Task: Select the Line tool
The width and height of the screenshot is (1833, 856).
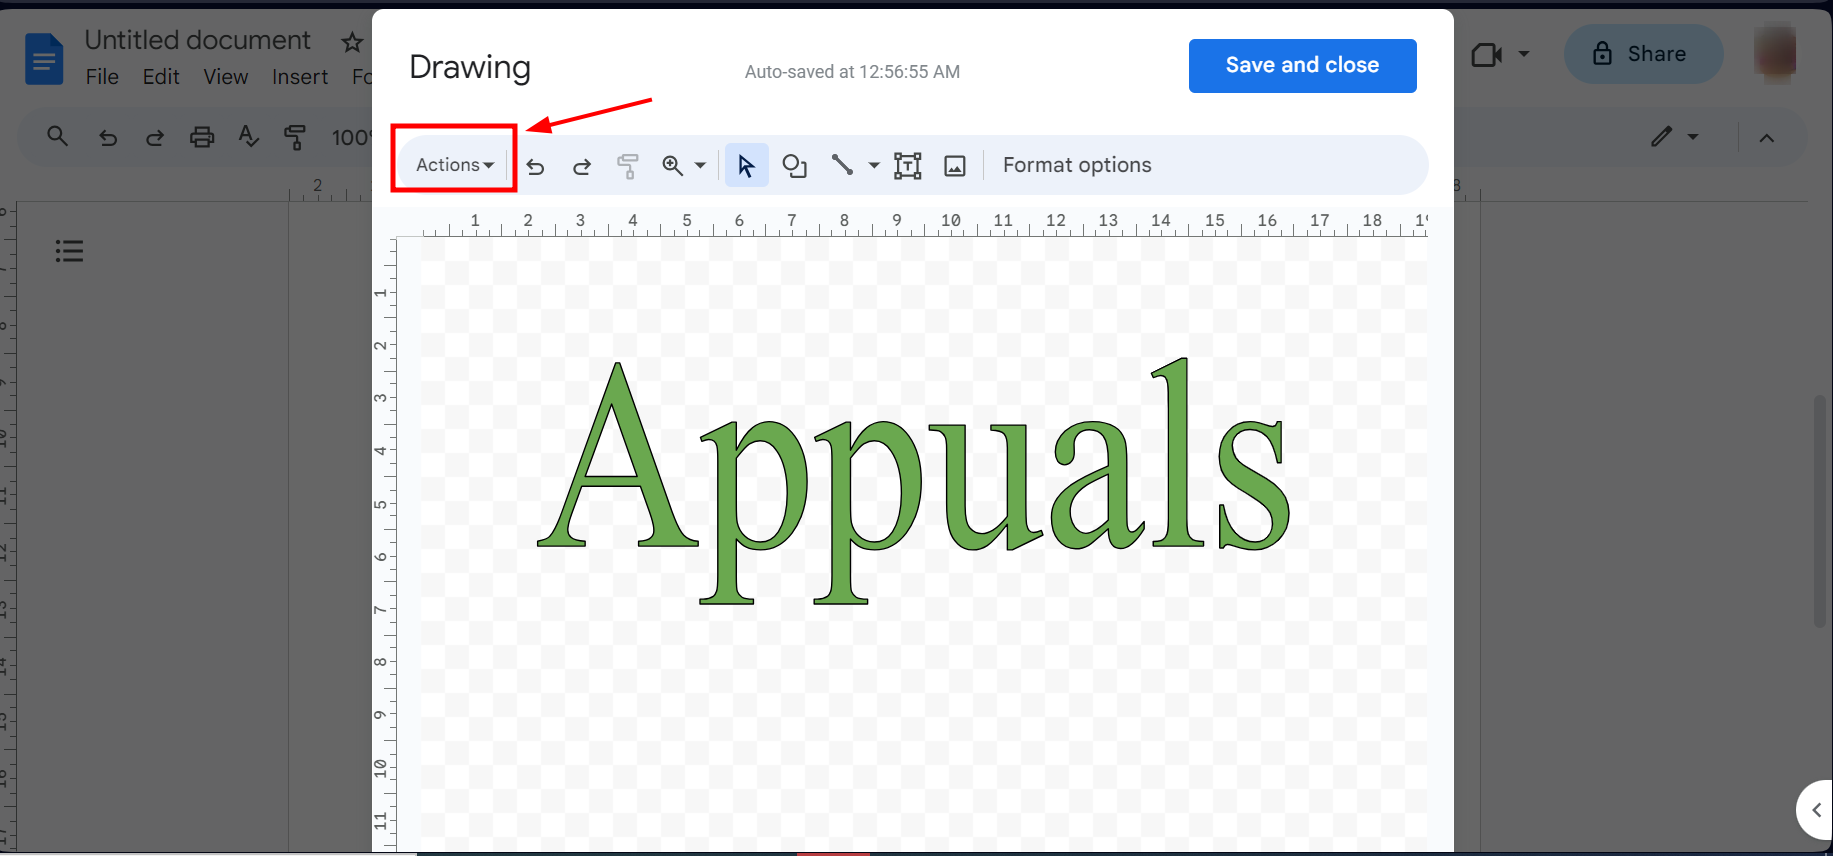Action: [842, 166]
